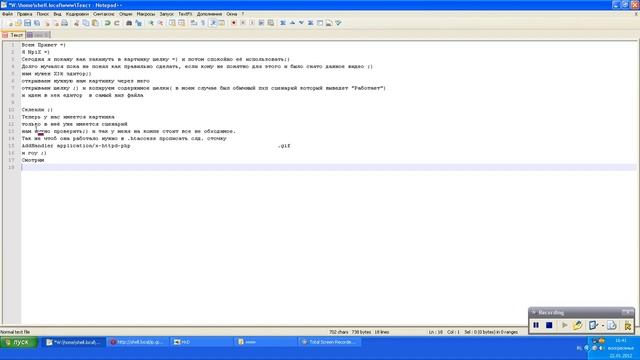Toggle word wrap in toolbar
The height and width of the screenshot is (360, 640).
[193, 23]
